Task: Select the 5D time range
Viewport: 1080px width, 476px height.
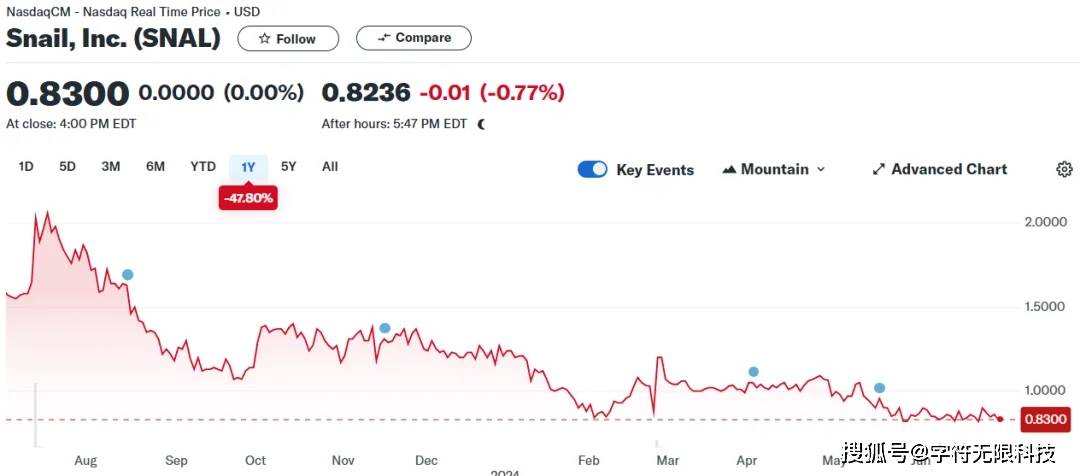Action: click(68, 167)
